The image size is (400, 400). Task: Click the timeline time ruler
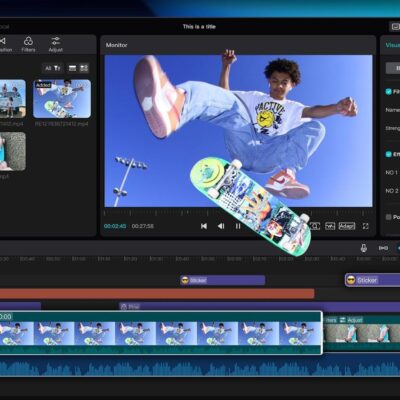pyautogui.click(x=200, y=259)
